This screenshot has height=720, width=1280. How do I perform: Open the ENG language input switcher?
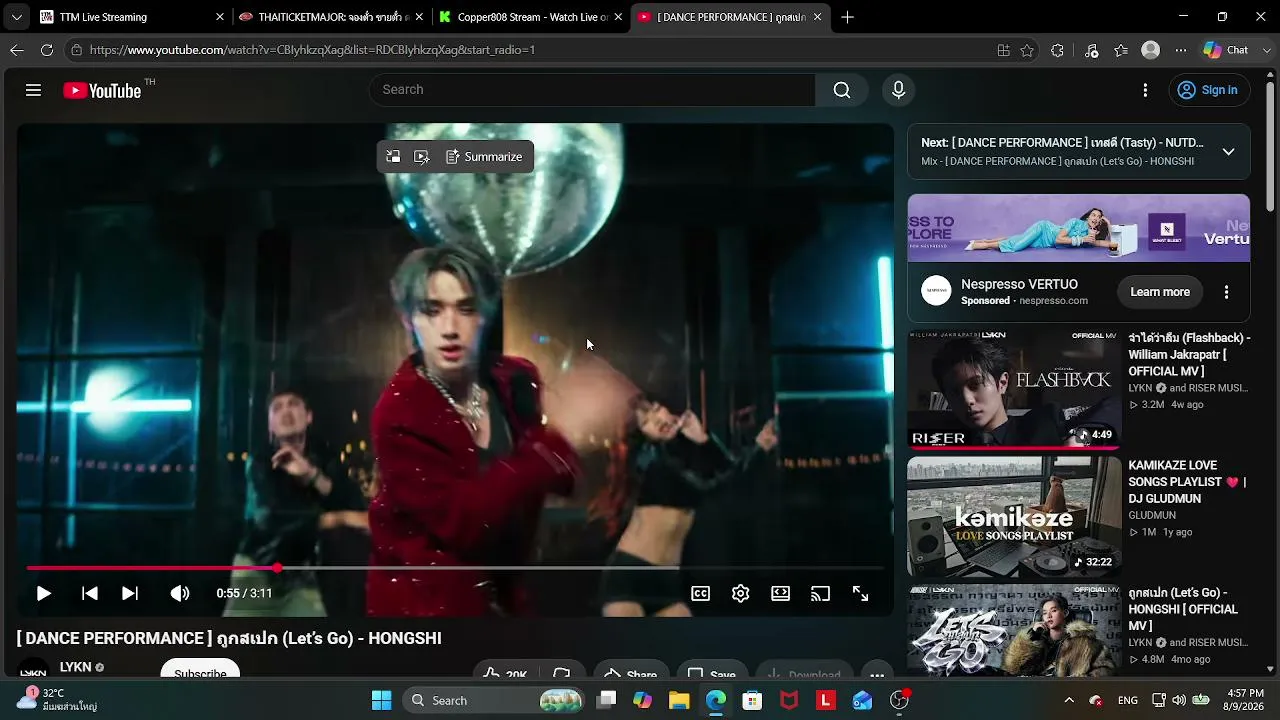pos(1128,701)
